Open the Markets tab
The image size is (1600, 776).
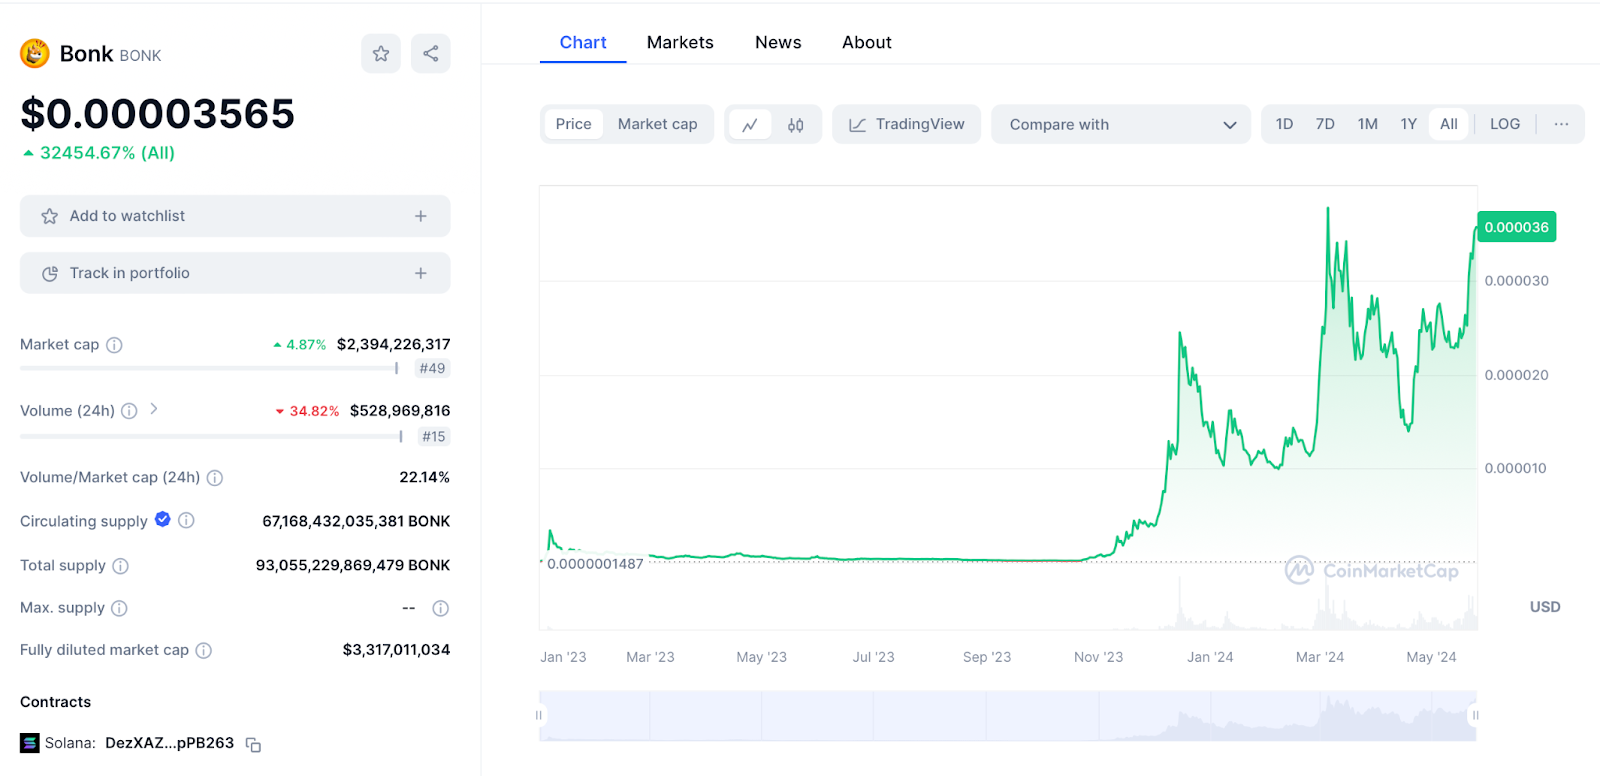coord(680,43)
